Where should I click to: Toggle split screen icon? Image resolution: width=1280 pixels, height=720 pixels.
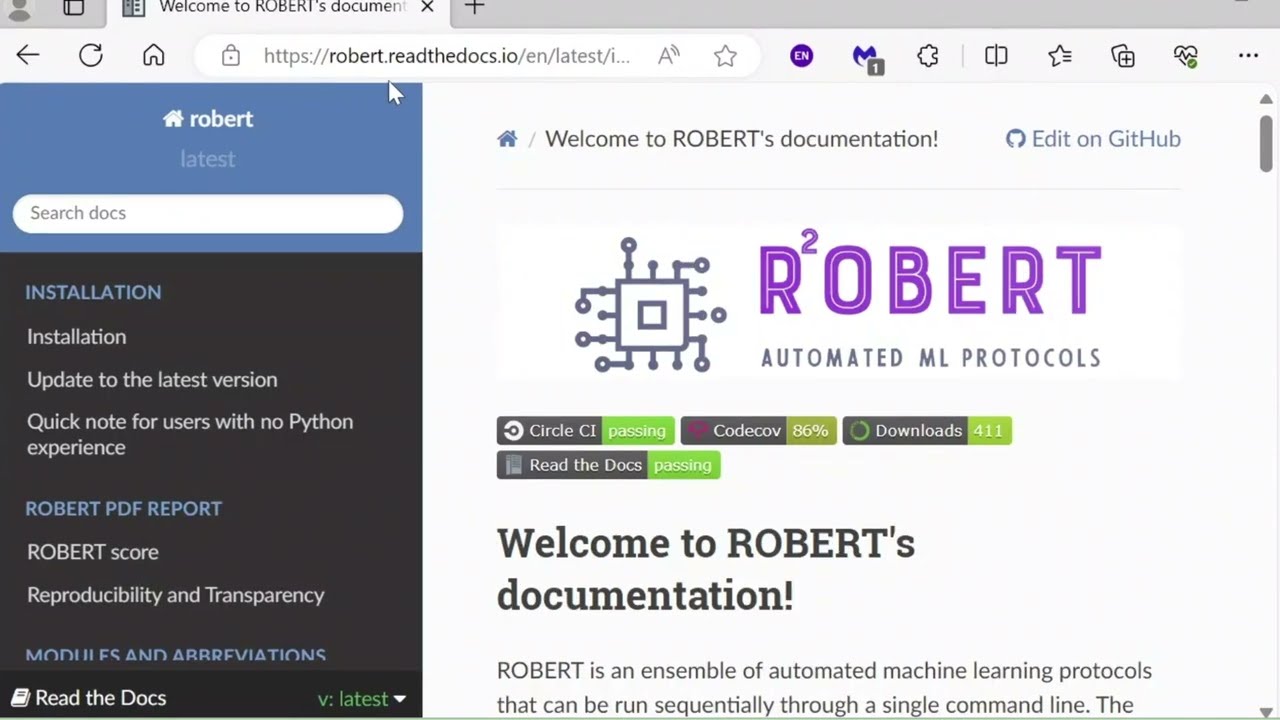point(996,56)
